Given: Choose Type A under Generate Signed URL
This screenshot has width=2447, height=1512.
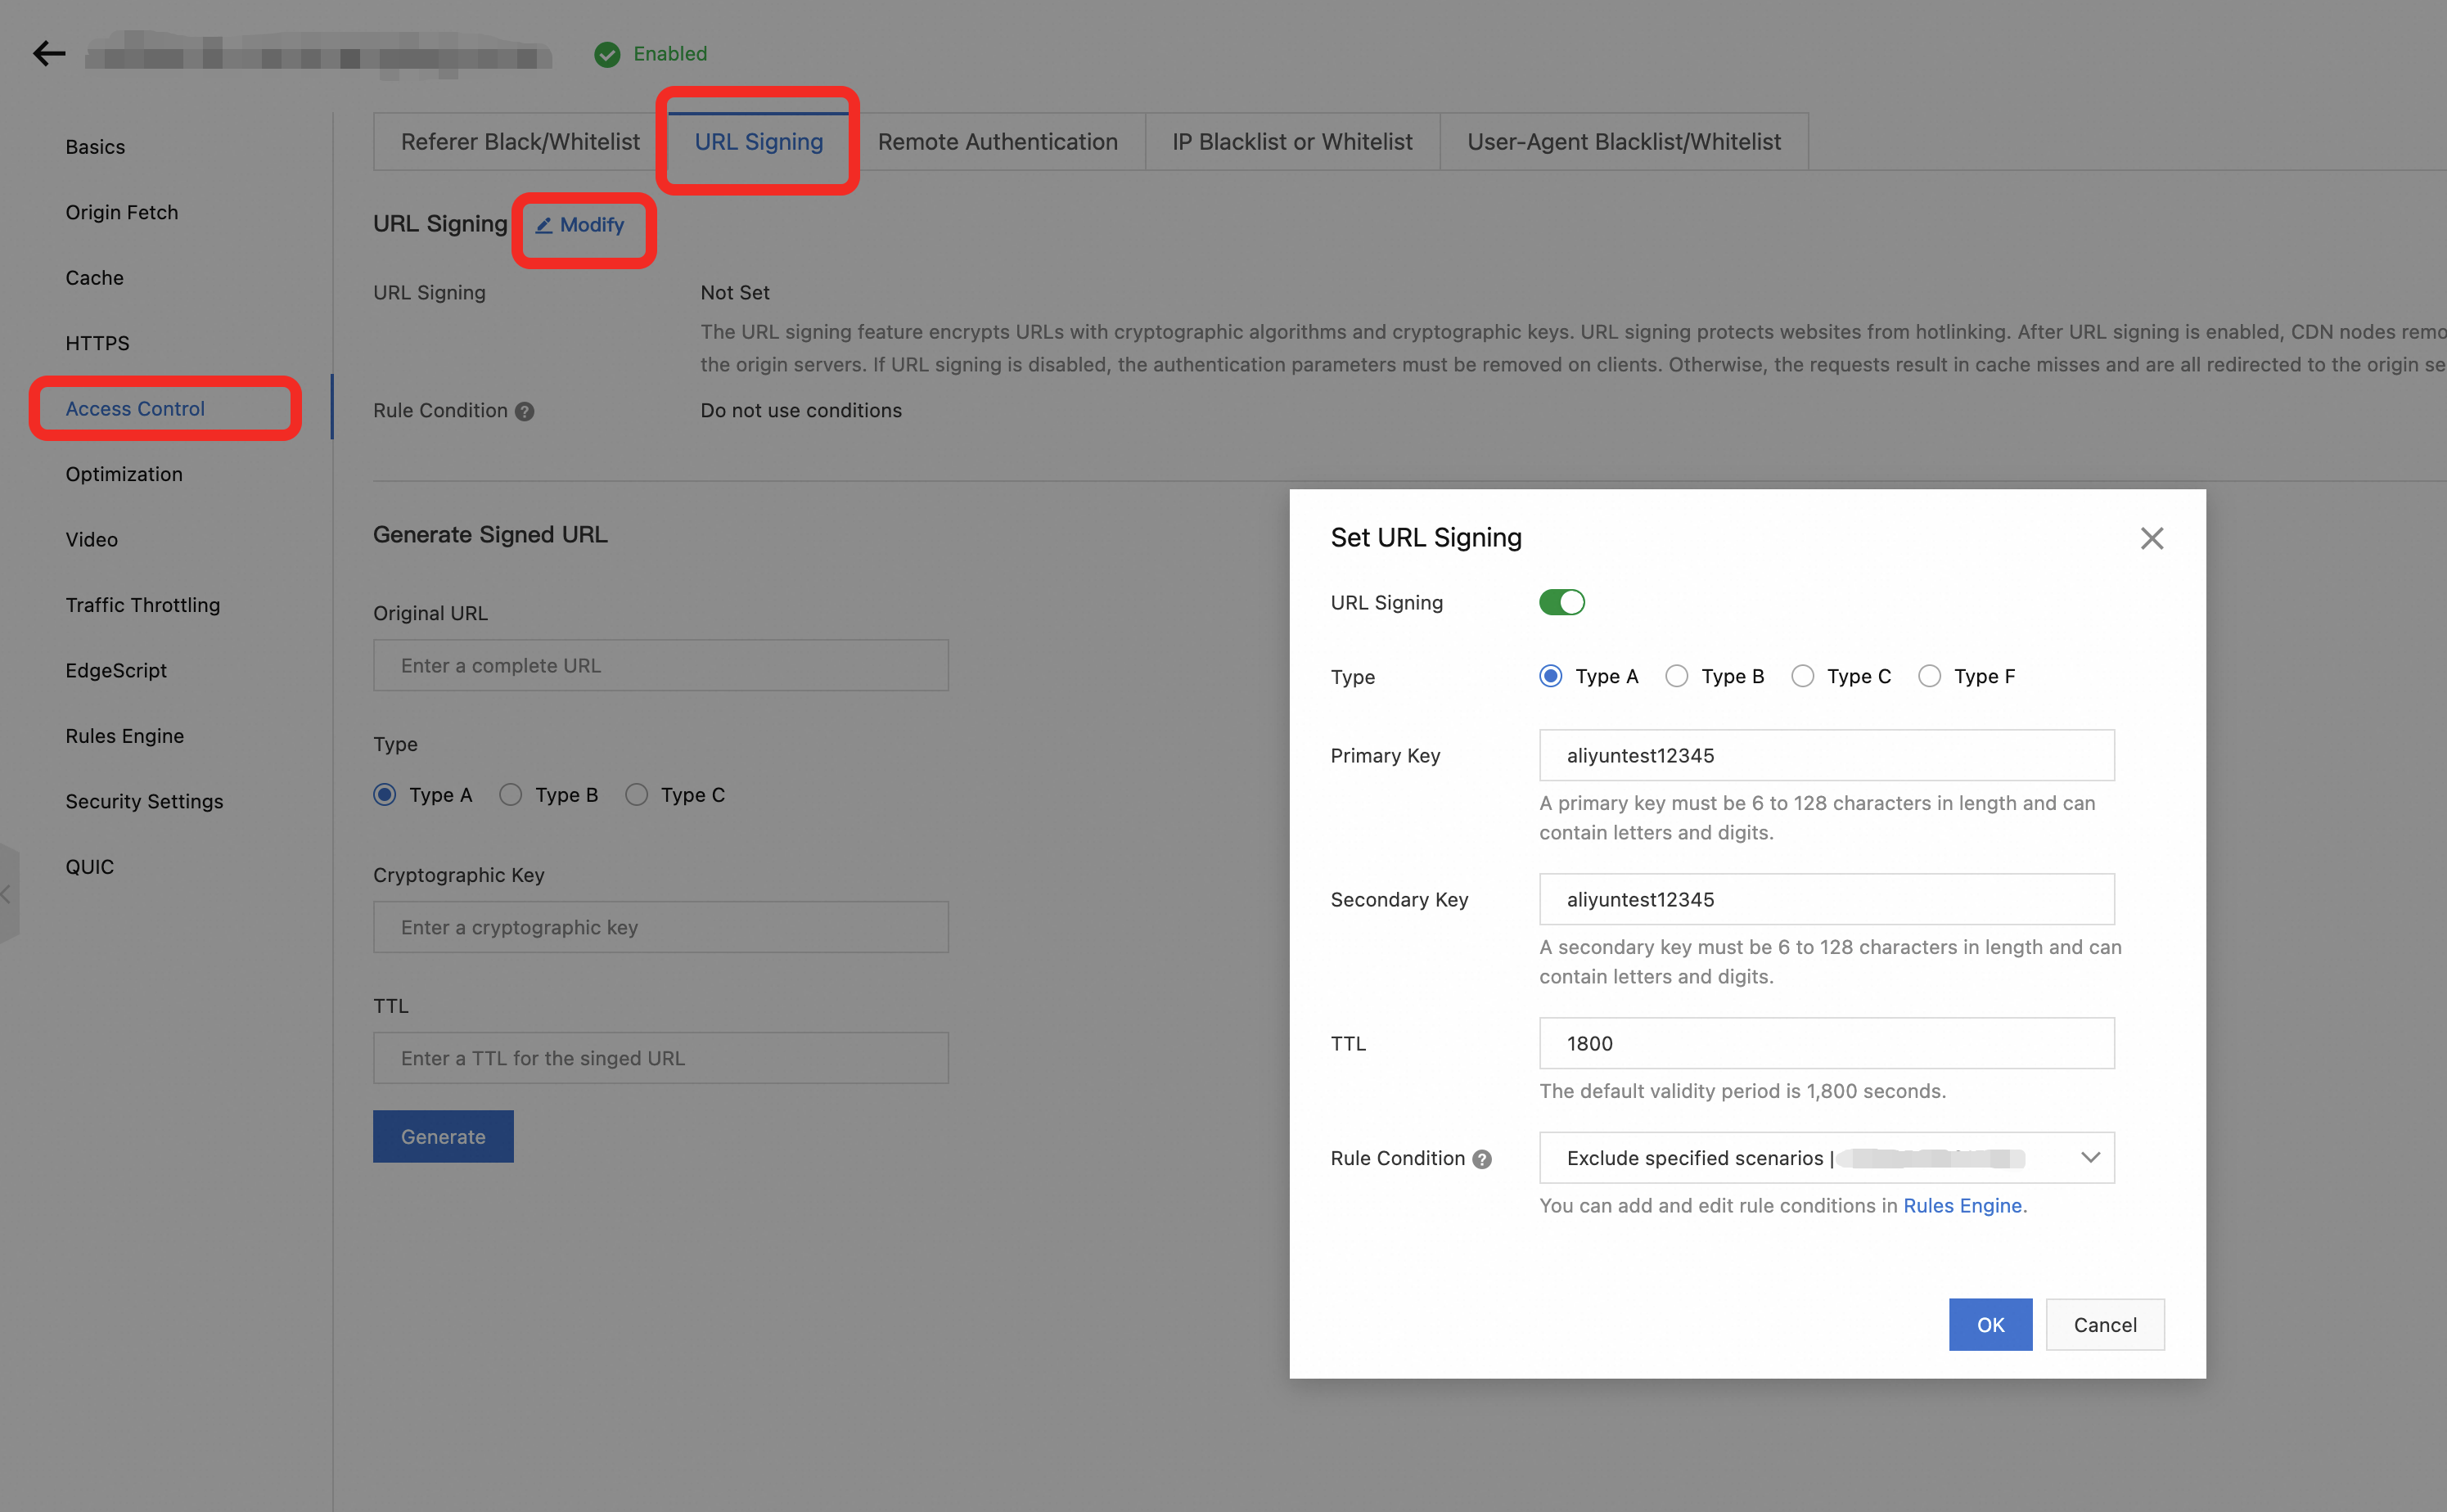Looking at the screenshot, I should coord(385,795).
